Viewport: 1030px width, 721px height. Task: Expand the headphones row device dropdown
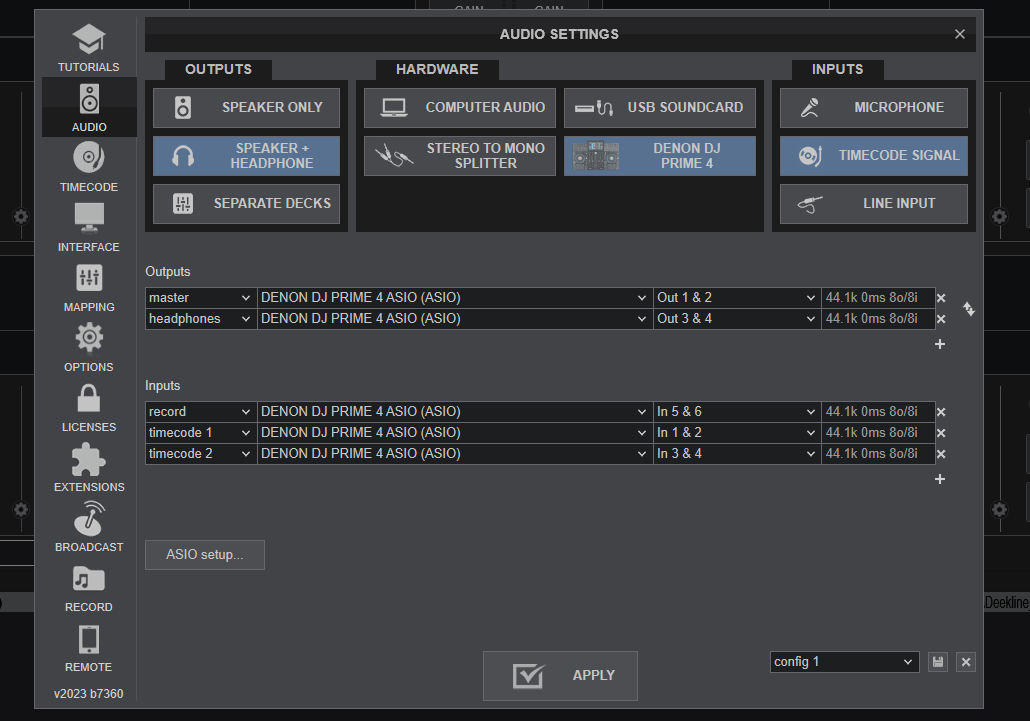455,319
